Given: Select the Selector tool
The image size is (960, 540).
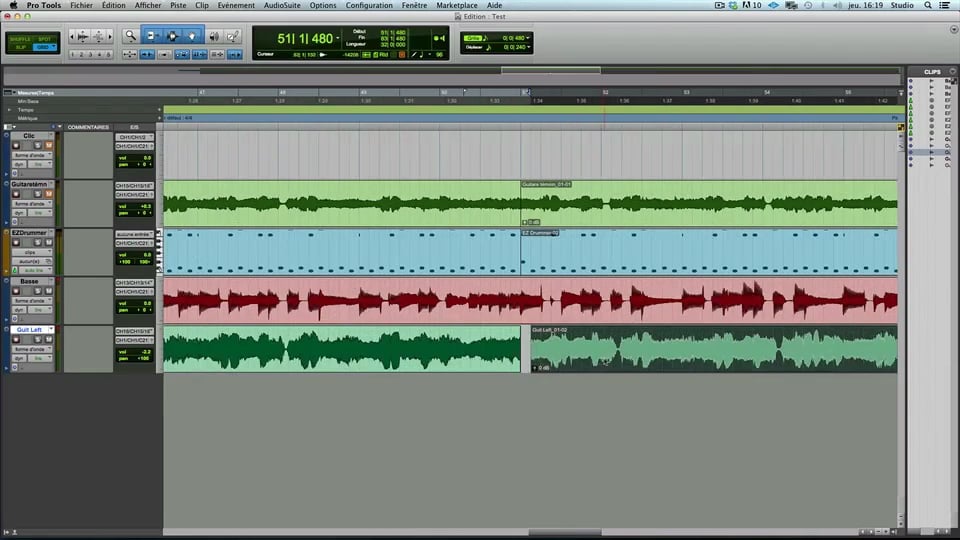Looking at the screenshot, I should pyautogui.click(x=172, y=36).
